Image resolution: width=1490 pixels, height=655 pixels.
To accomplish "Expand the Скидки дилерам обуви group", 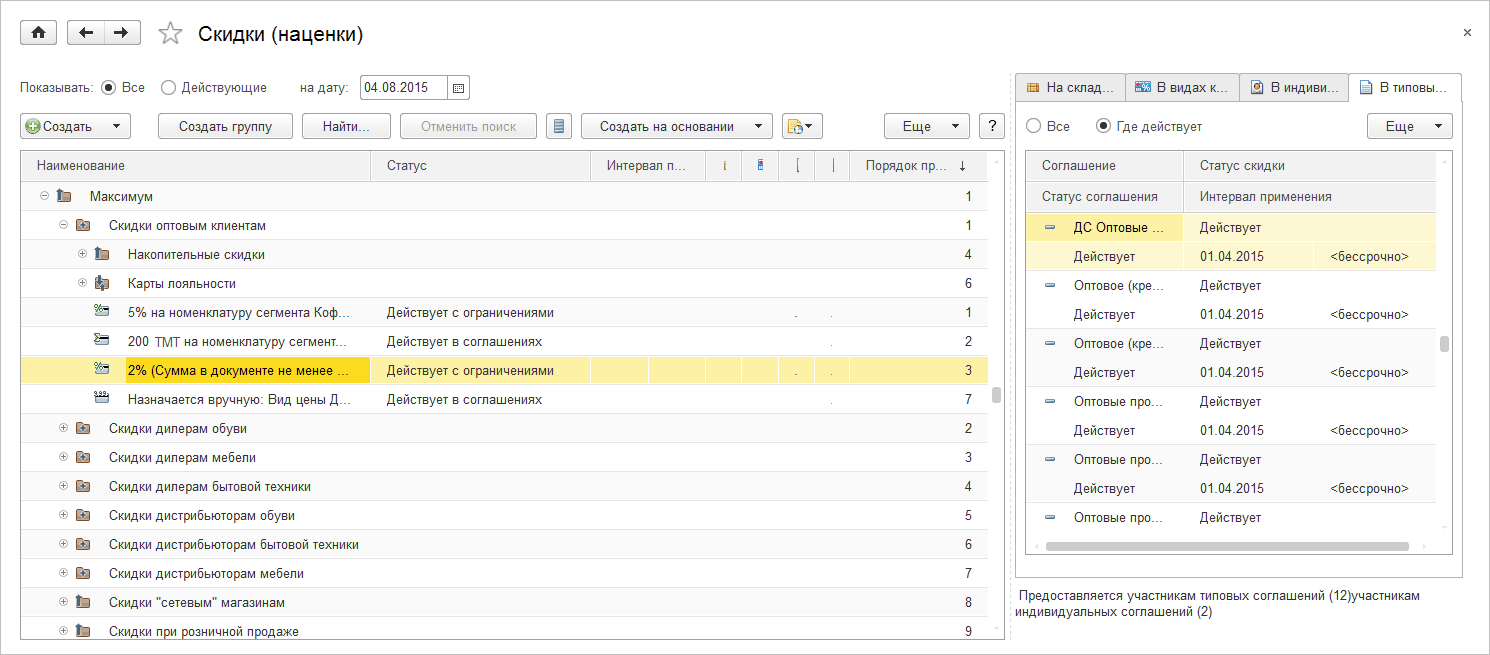I will [63, 428].
